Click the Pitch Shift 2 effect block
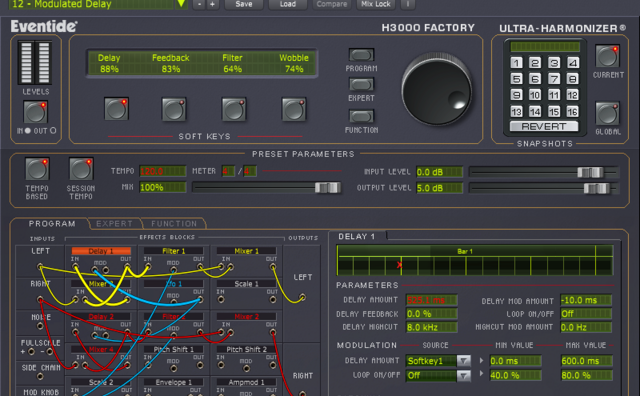Image resolution: width=640 pixels, height=396 pixels. (x=247, y=349)
